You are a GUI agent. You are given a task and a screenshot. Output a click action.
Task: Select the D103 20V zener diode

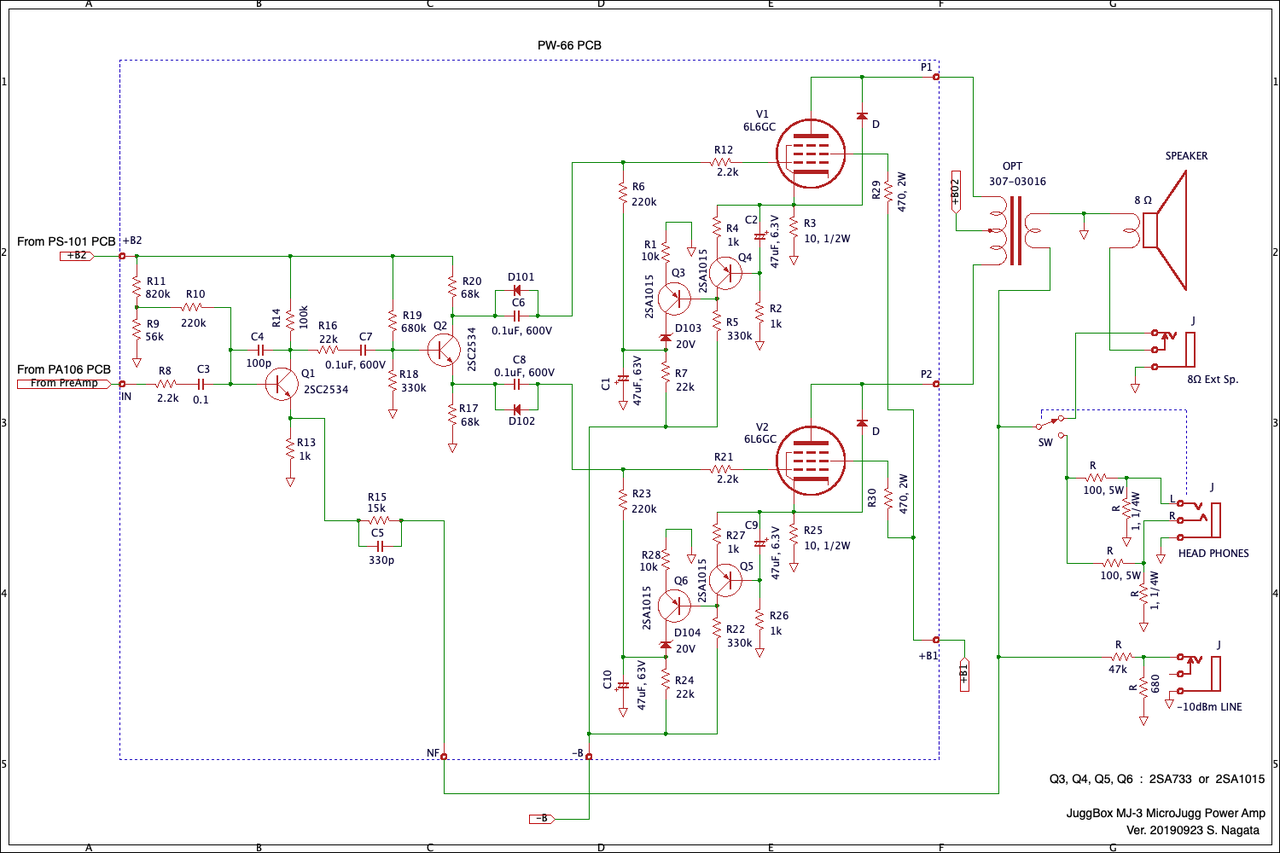click(x=665, y=338)
